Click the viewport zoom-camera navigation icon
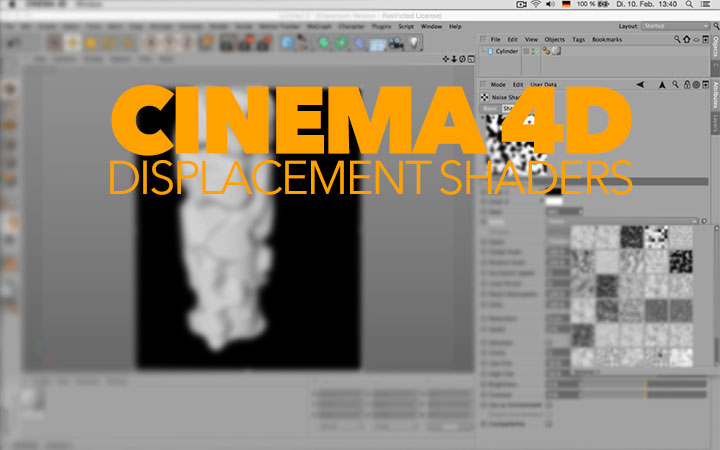Image resolution: width=720 pixels, height=450 pixels. 454,59
